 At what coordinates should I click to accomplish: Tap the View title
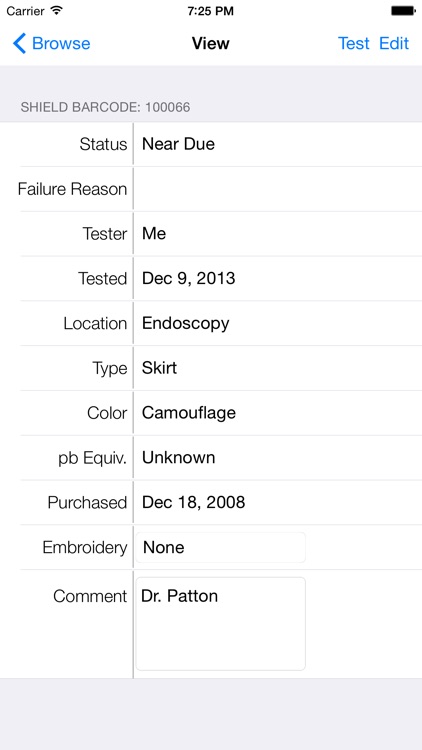coord(211,44)
